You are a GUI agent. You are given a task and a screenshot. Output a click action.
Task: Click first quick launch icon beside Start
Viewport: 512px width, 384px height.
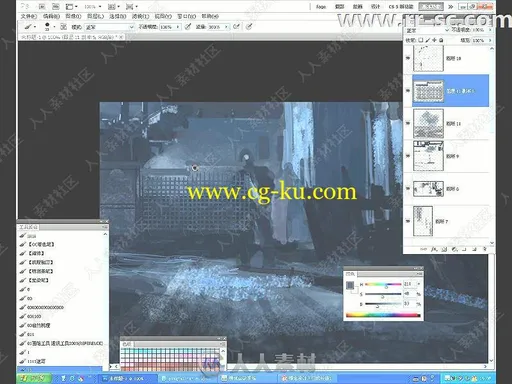point(63,379)
